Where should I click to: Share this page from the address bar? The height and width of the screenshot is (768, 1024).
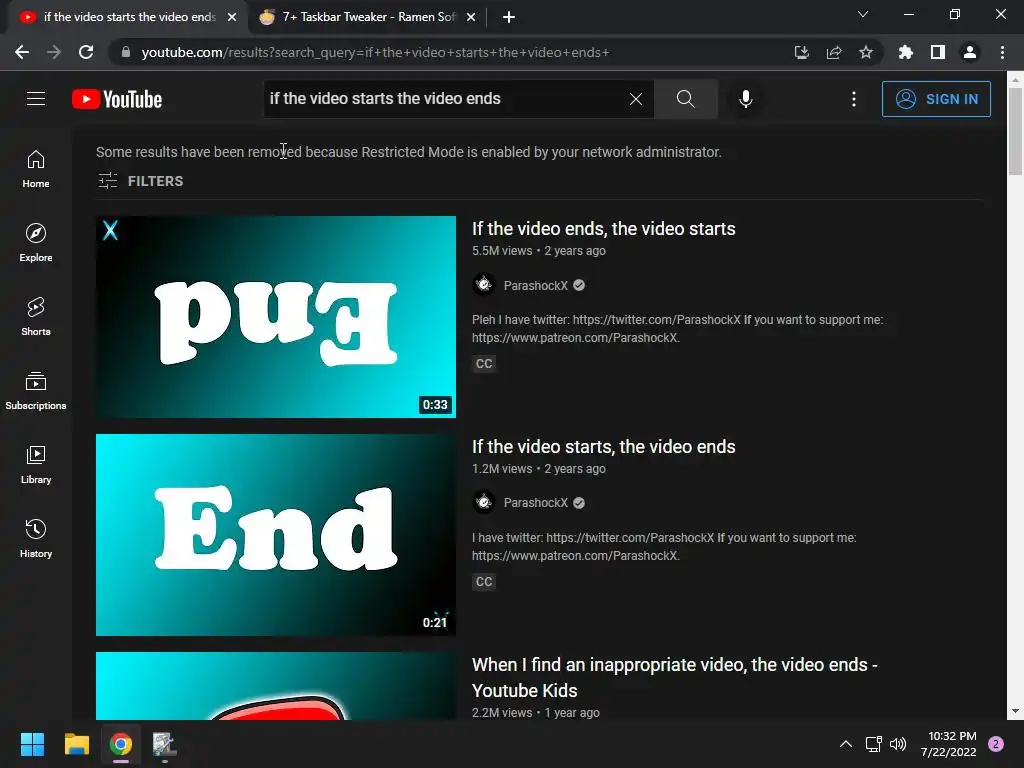pos(834,52)
